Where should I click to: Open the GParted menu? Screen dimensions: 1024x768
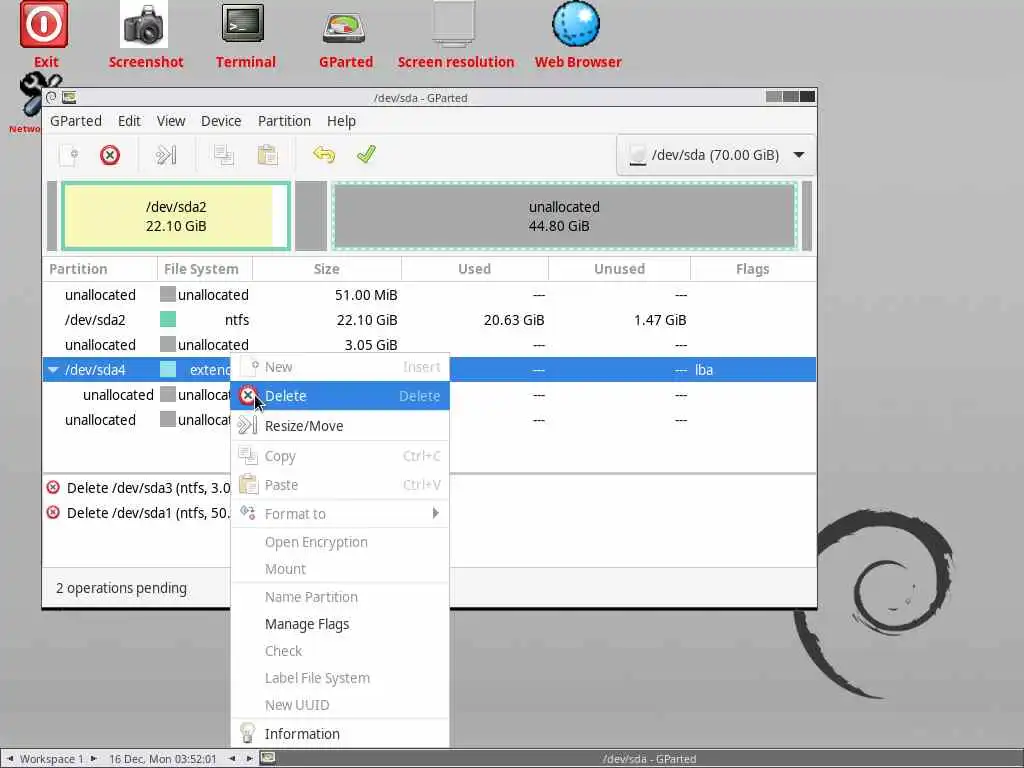point(76,121)
